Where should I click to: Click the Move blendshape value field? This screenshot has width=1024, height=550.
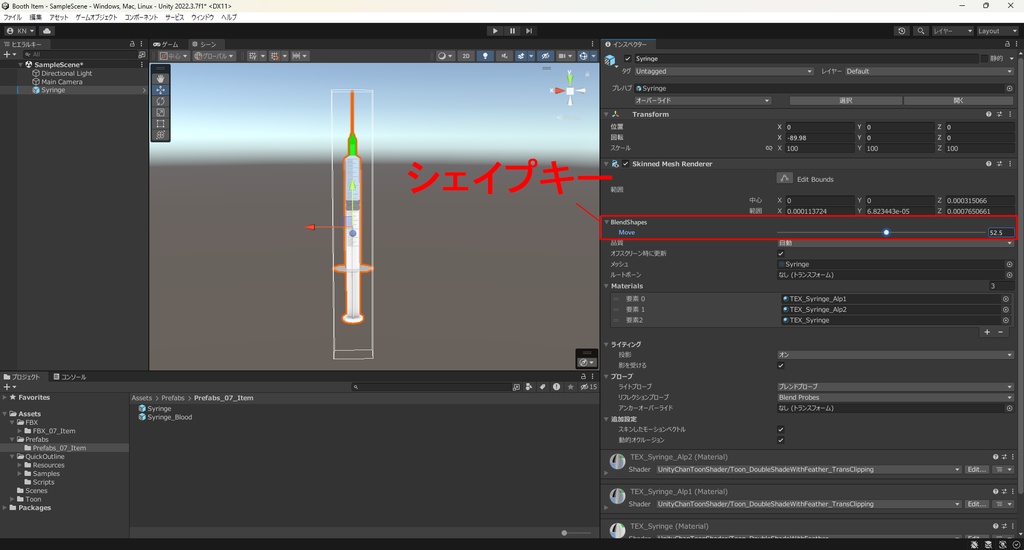tap(1000, 233)
